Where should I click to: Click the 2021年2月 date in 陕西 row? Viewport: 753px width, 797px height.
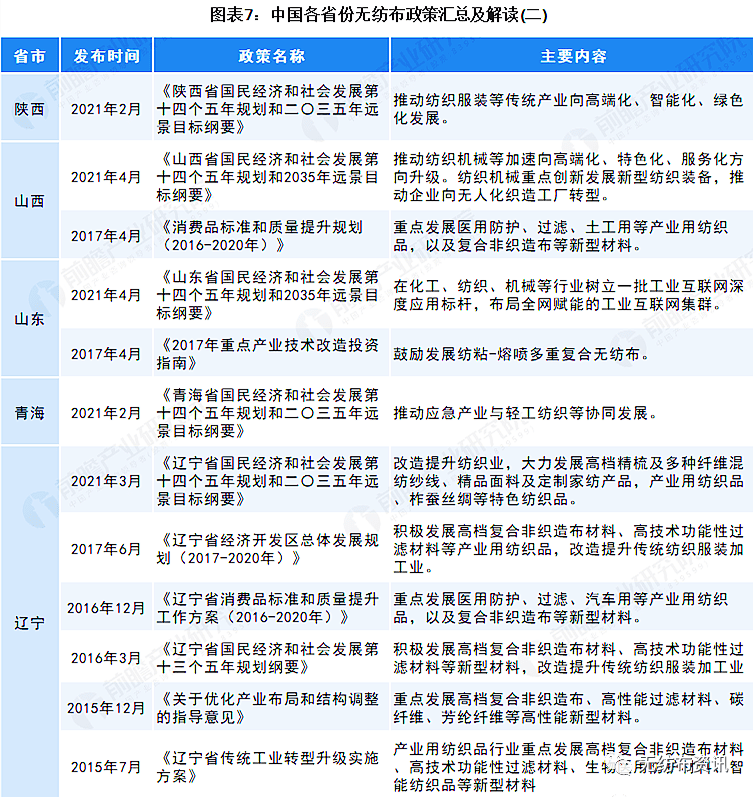(x=106, y=109)
